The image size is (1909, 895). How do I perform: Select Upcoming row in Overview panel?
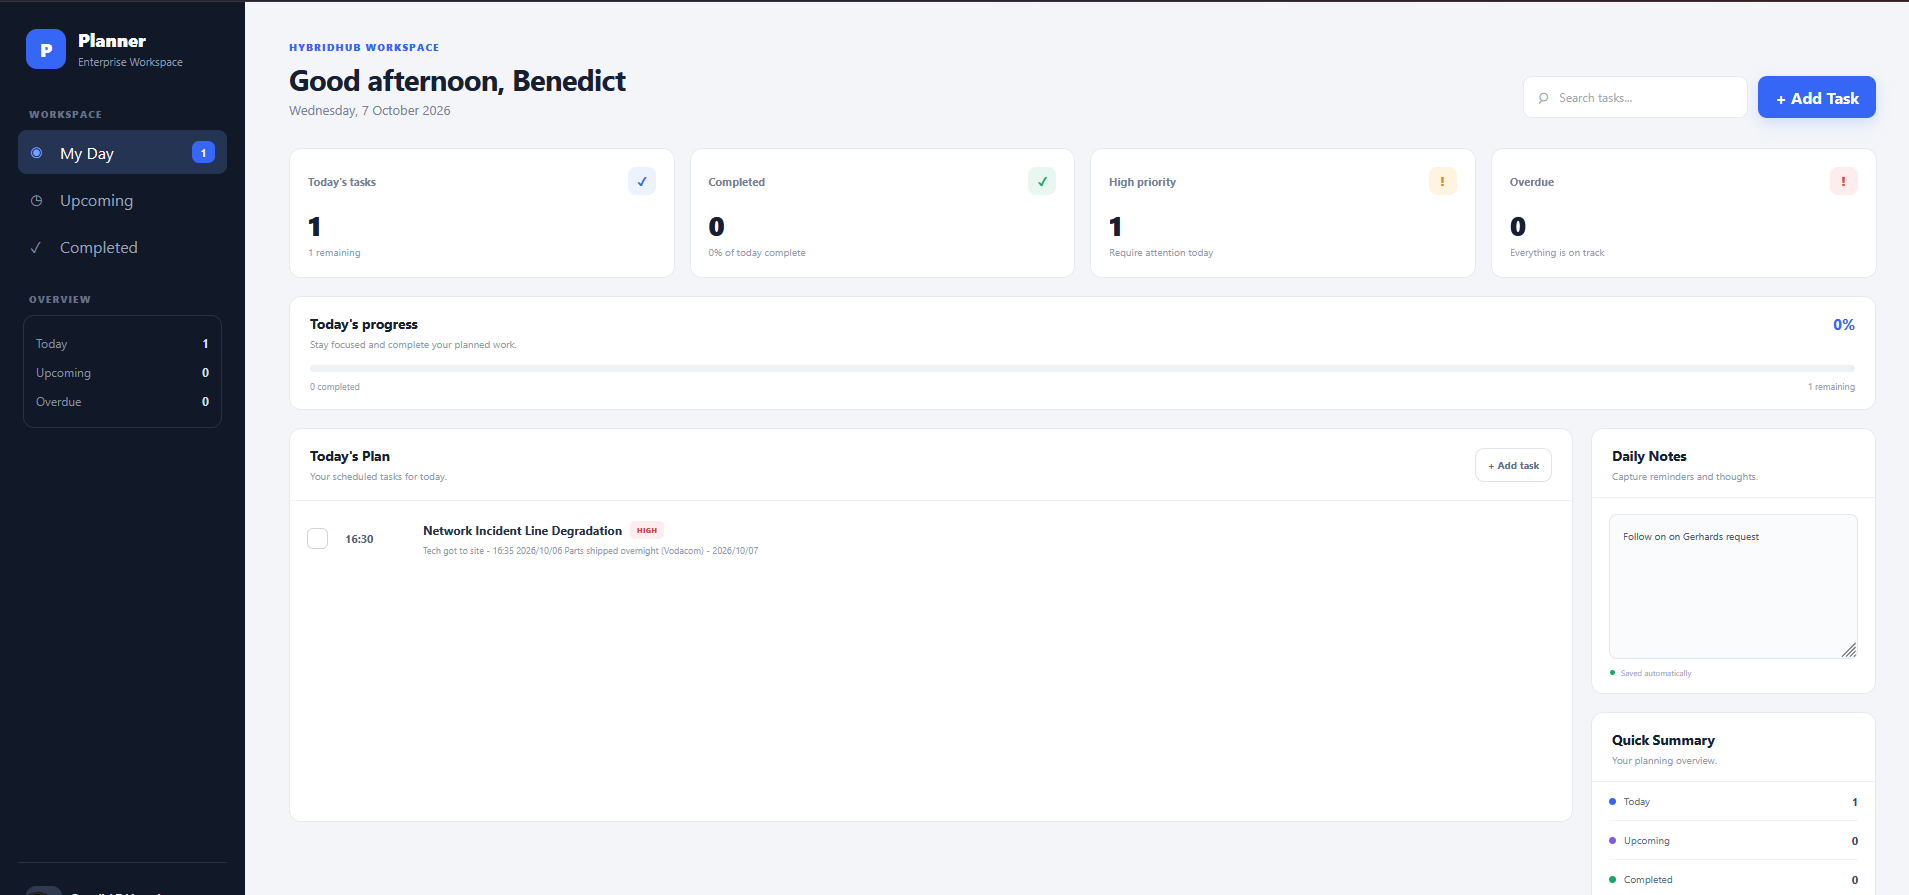coord(122,372)
